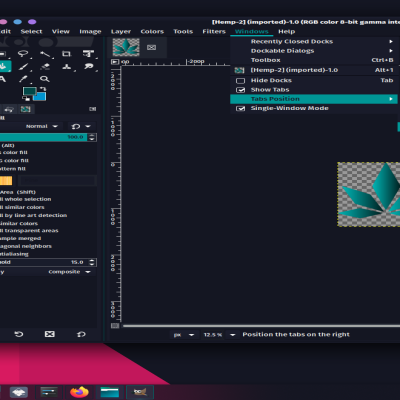Screen dimensions: 400x400
Task: Toggle Single-Window Mode checkbox
Action: point(240,109)
